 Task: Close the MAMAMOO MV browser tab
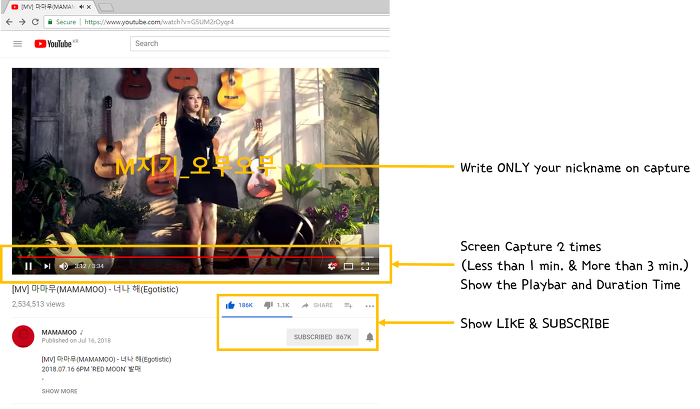tap(89, 7)
